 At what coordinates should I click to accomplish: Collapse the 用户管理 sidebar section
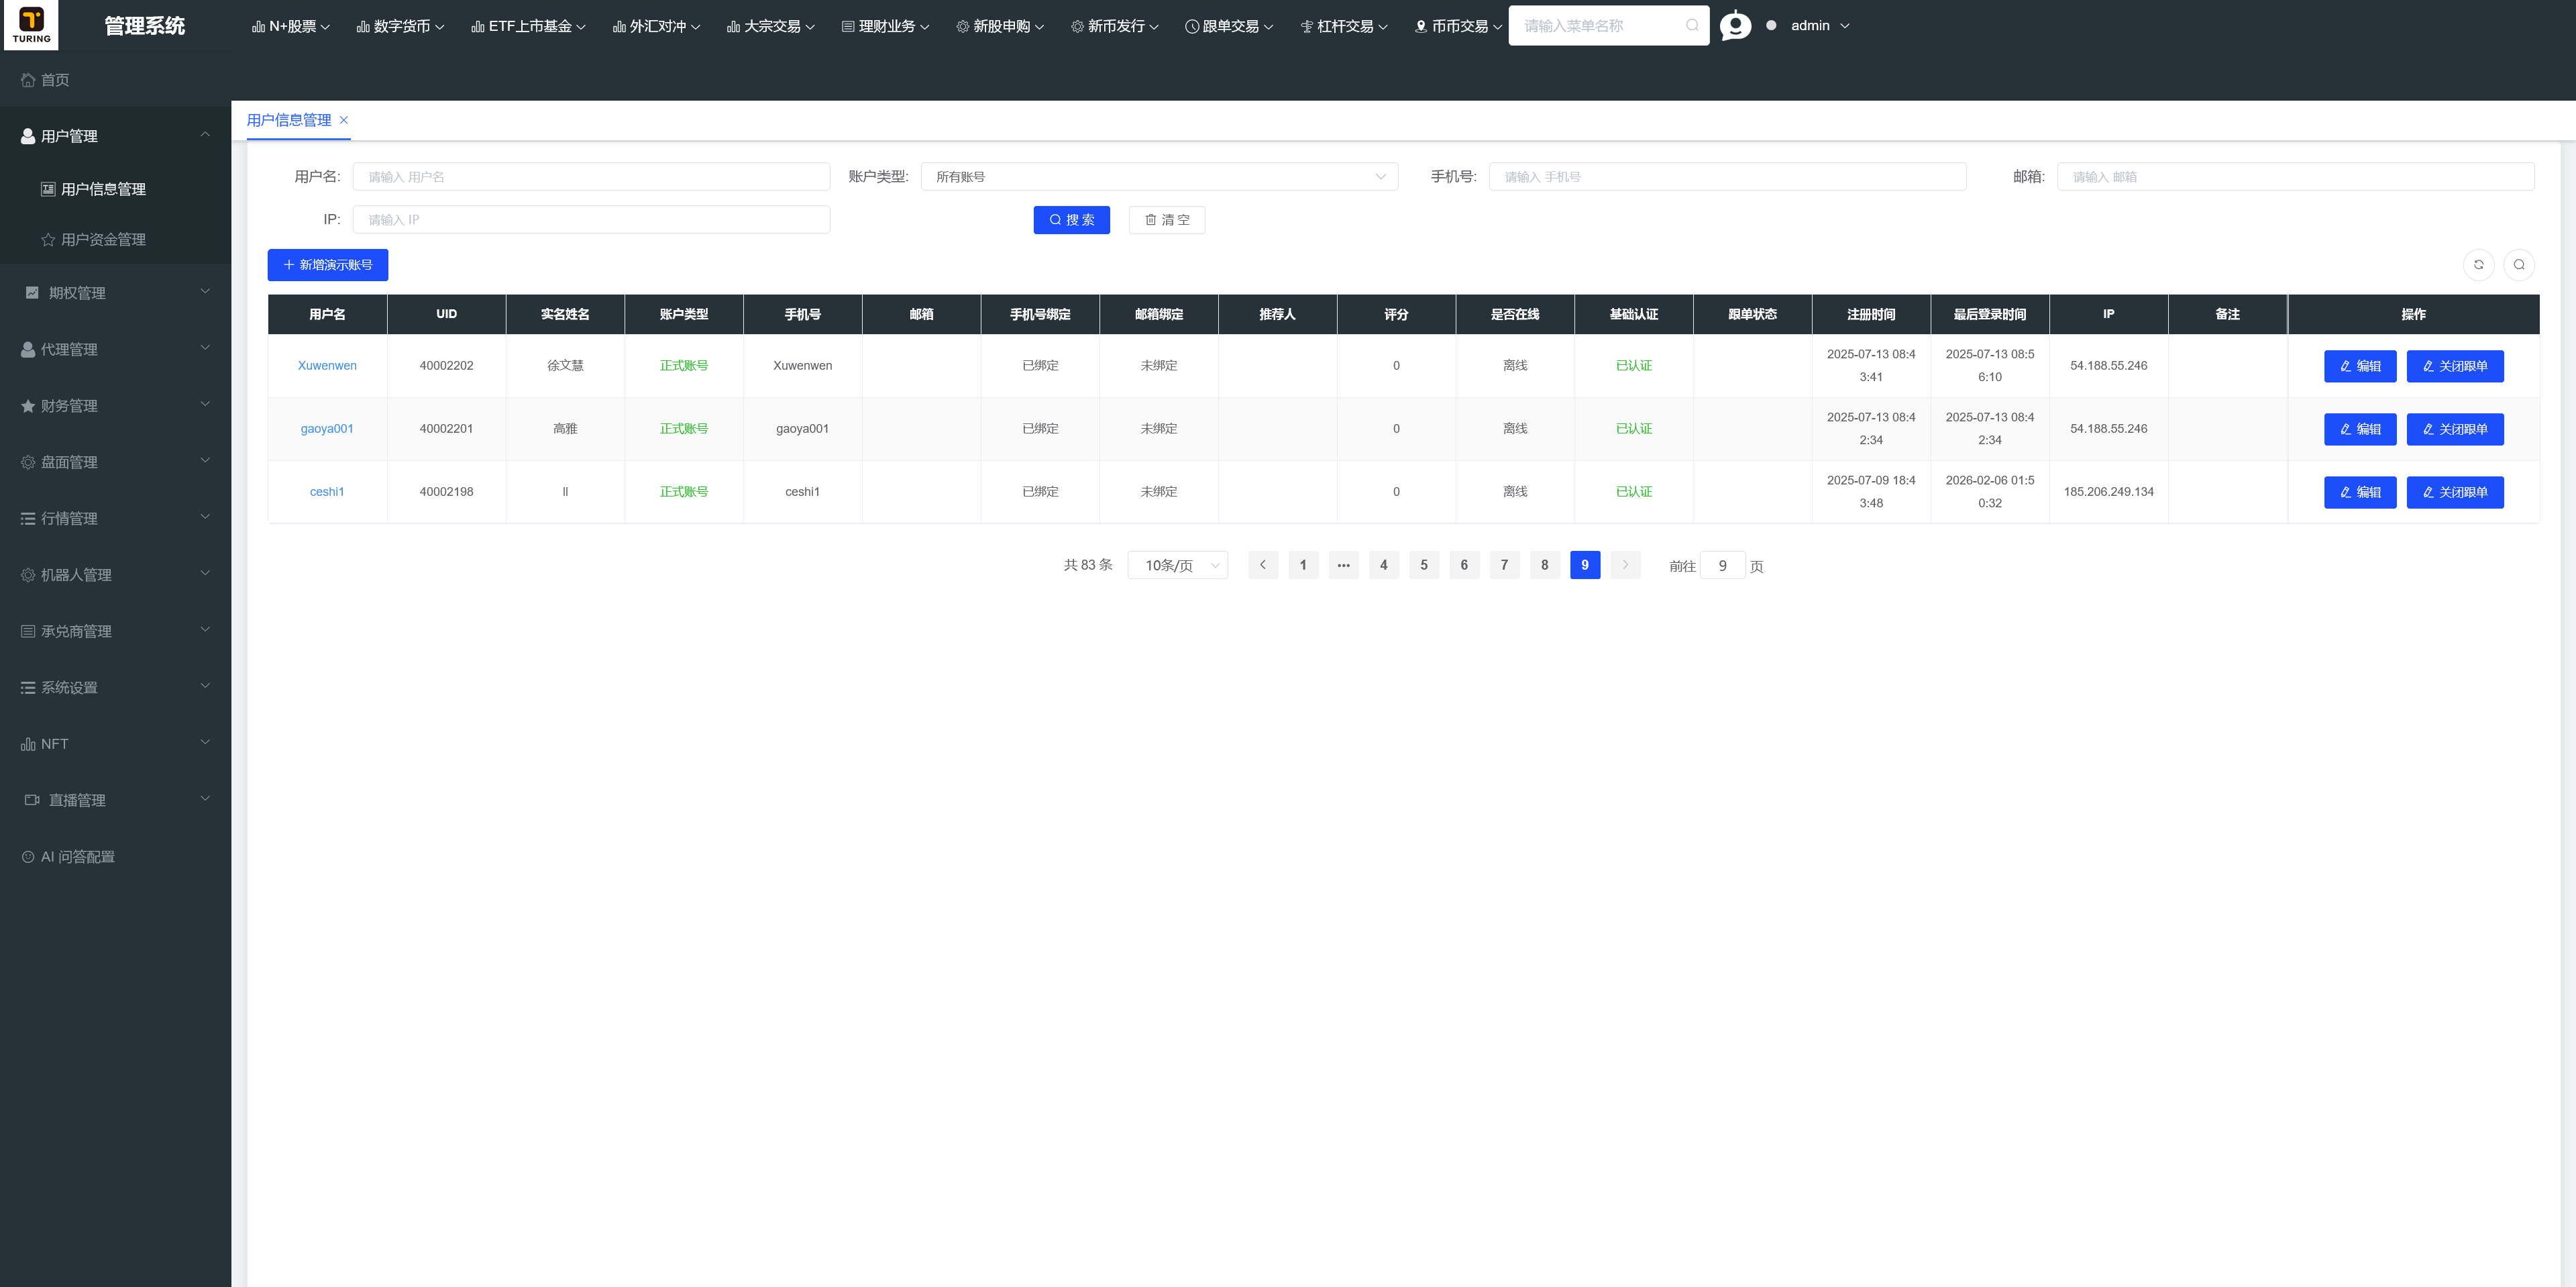point(115,136)
